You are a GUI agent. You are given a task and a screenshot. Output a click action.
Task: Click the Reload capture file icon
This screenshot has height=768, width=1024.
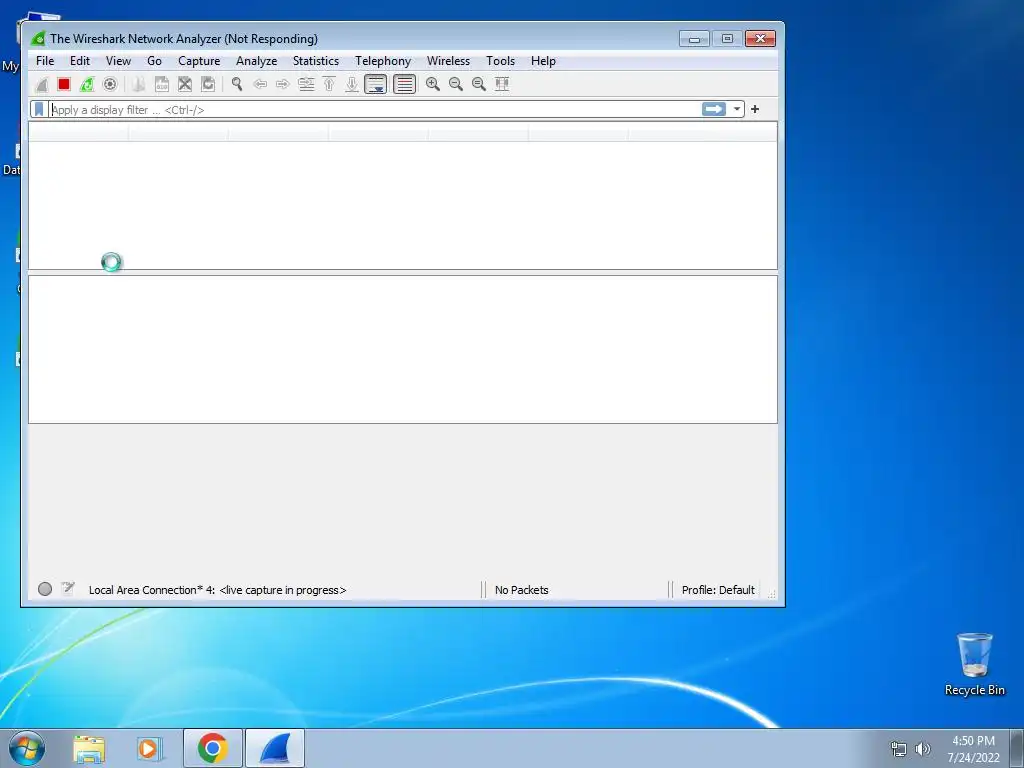208,84
